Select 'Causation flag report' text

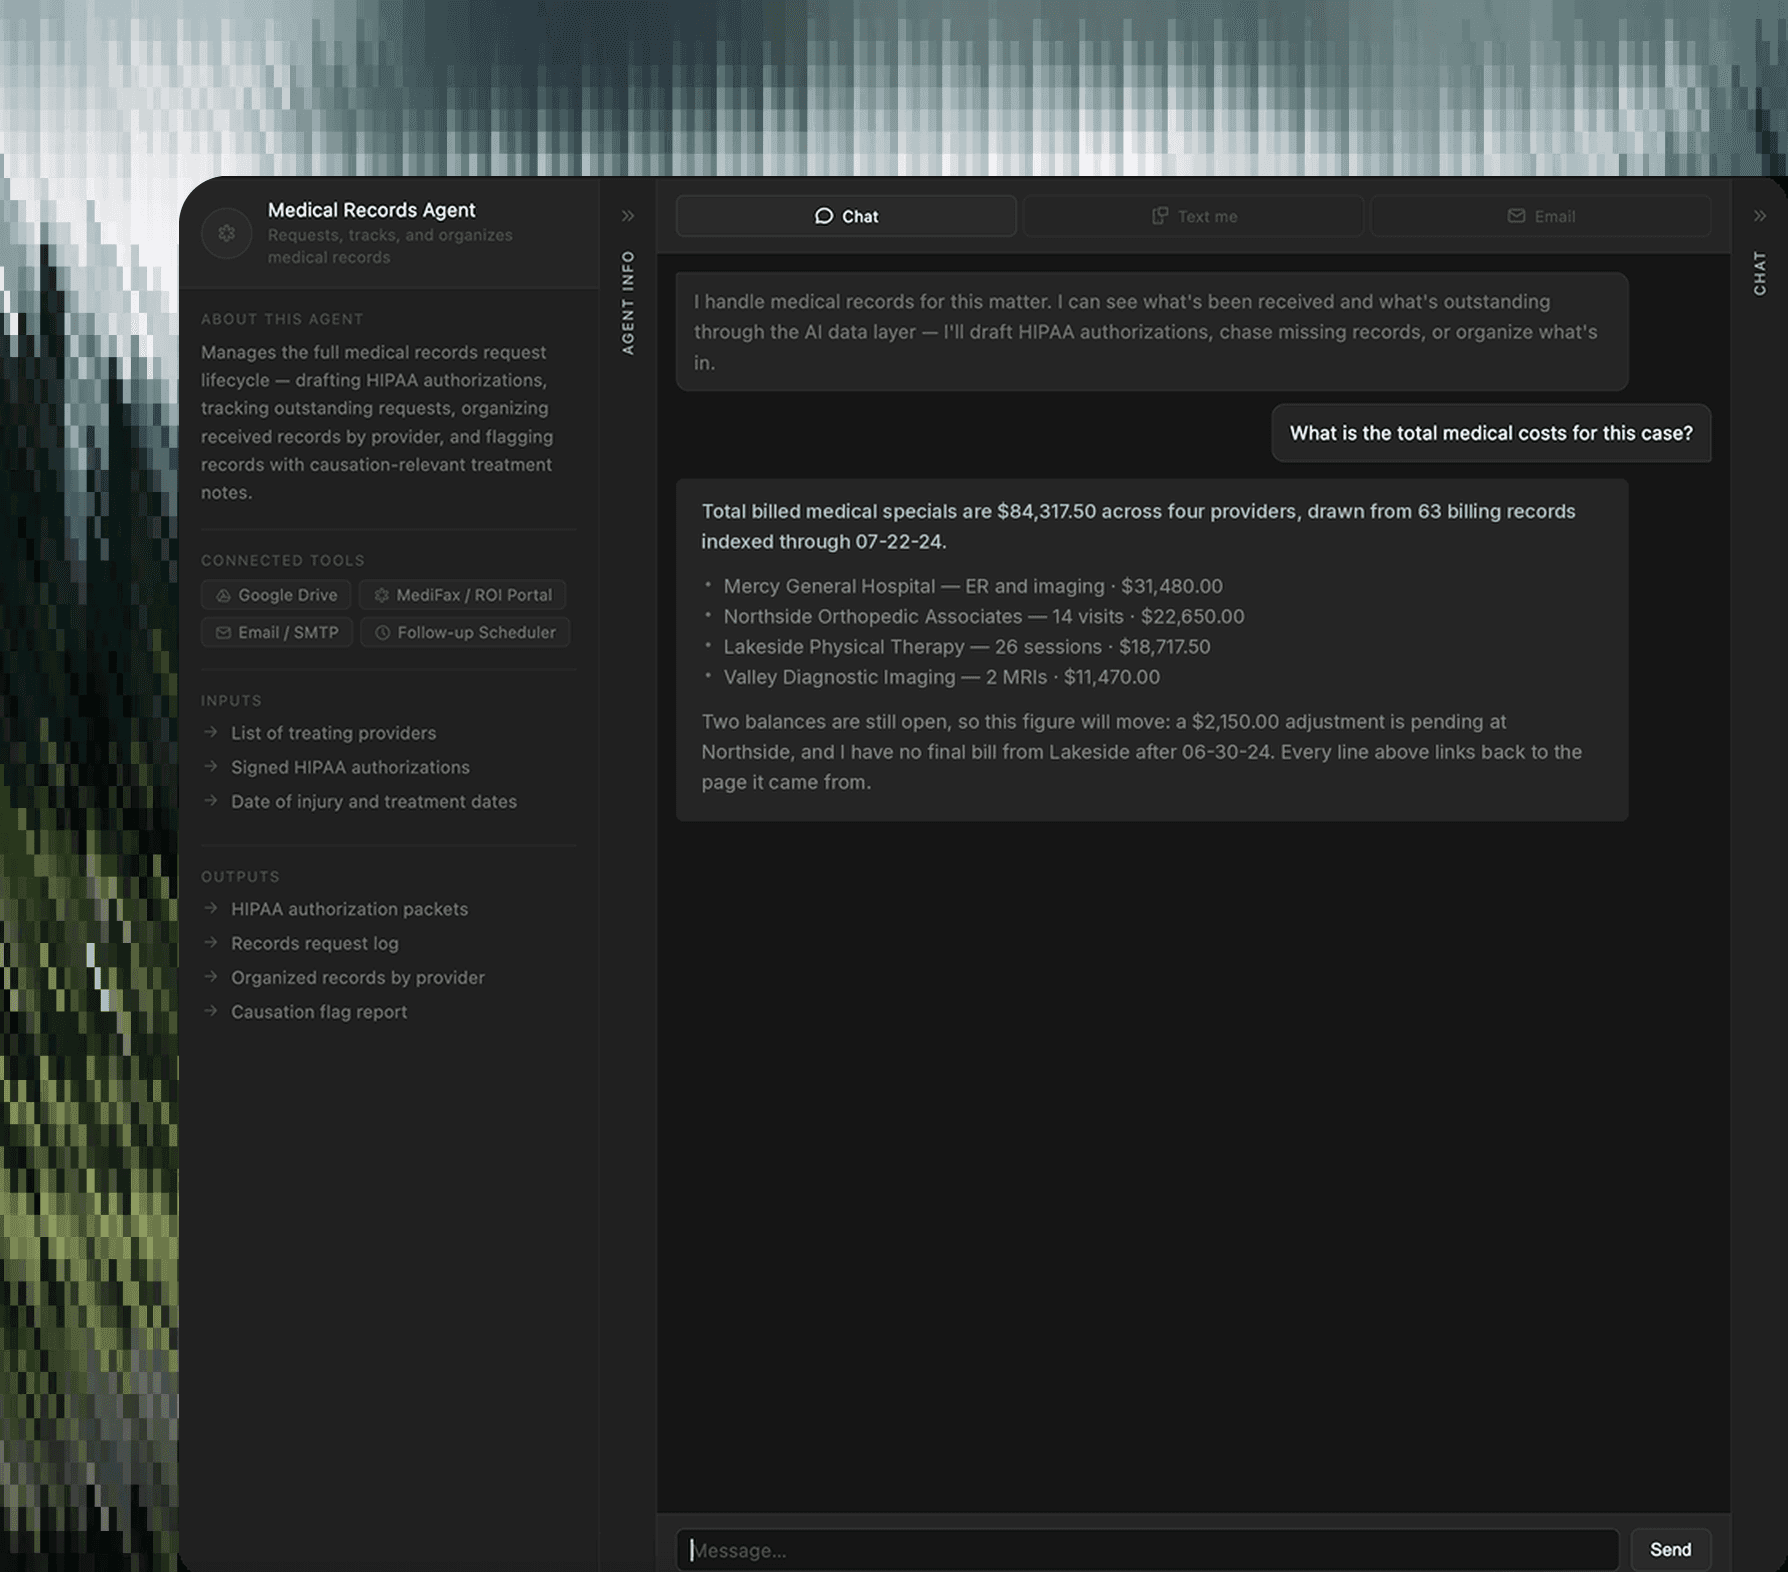point(319,1012)
